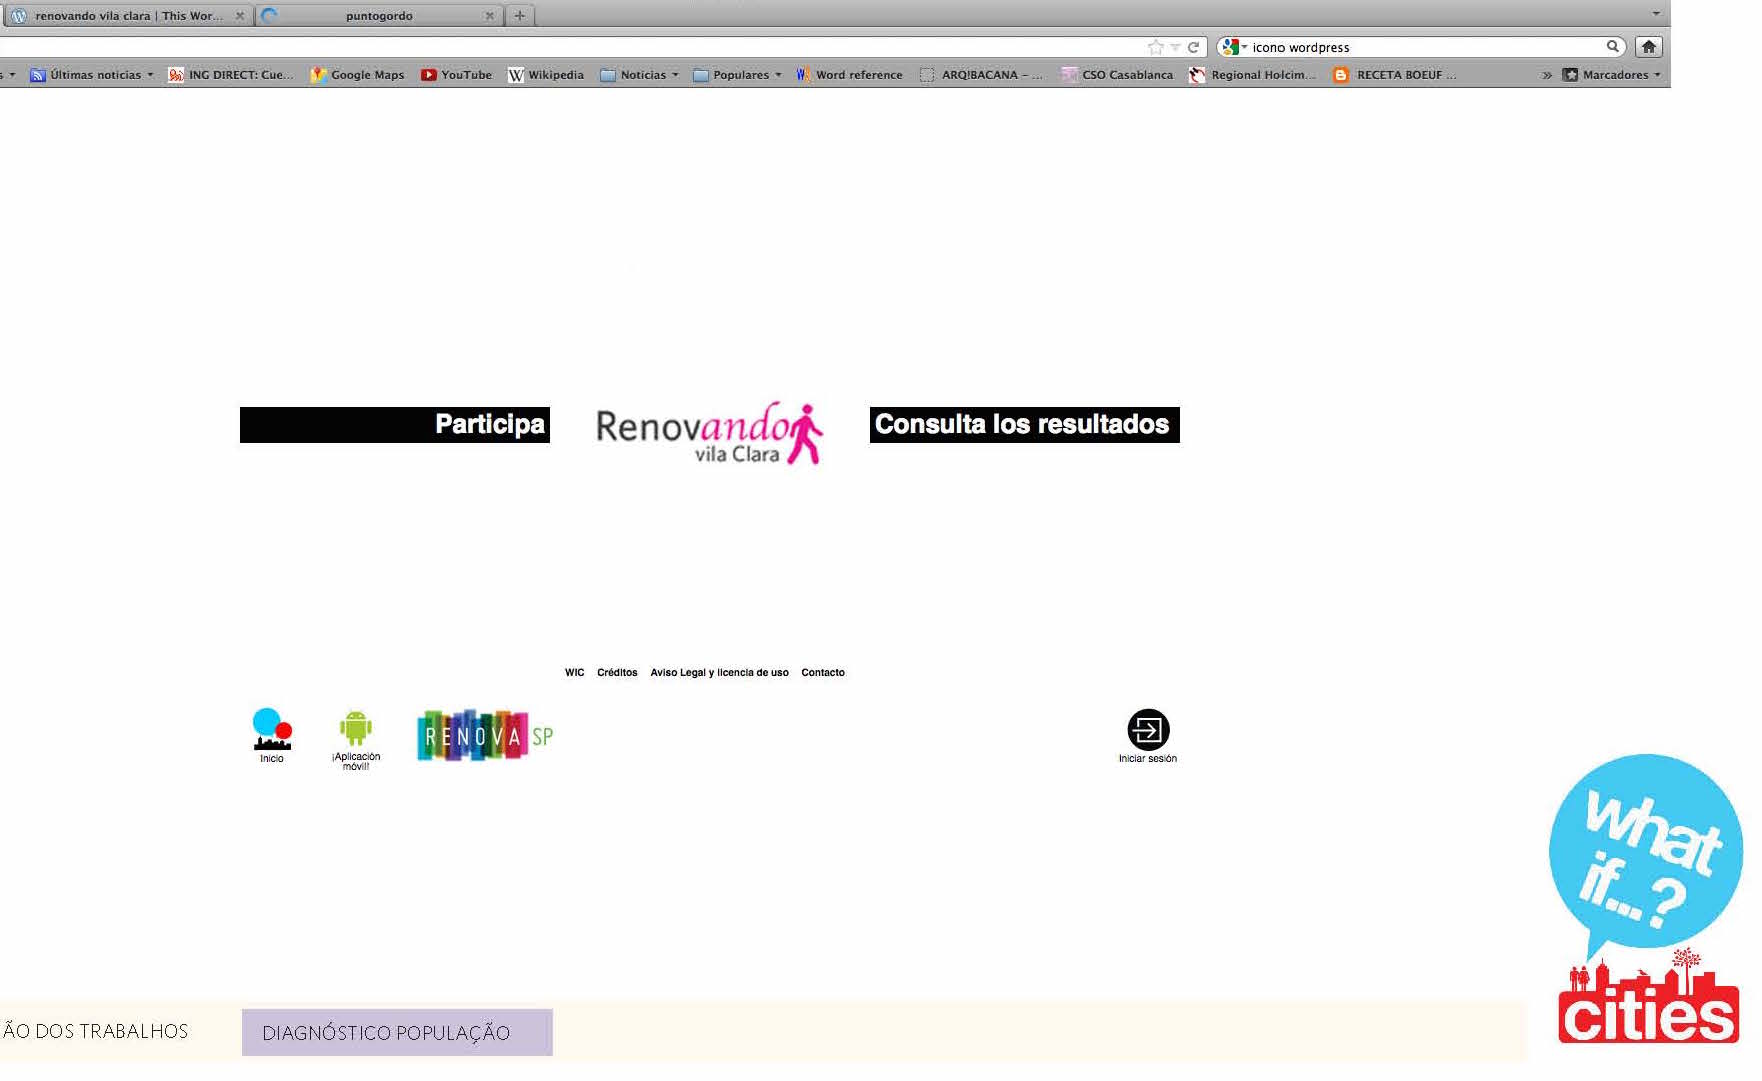
Task: Select the DIAGNÓSTICO POPULAÇÃO tab
Action: pos(397,1033)
